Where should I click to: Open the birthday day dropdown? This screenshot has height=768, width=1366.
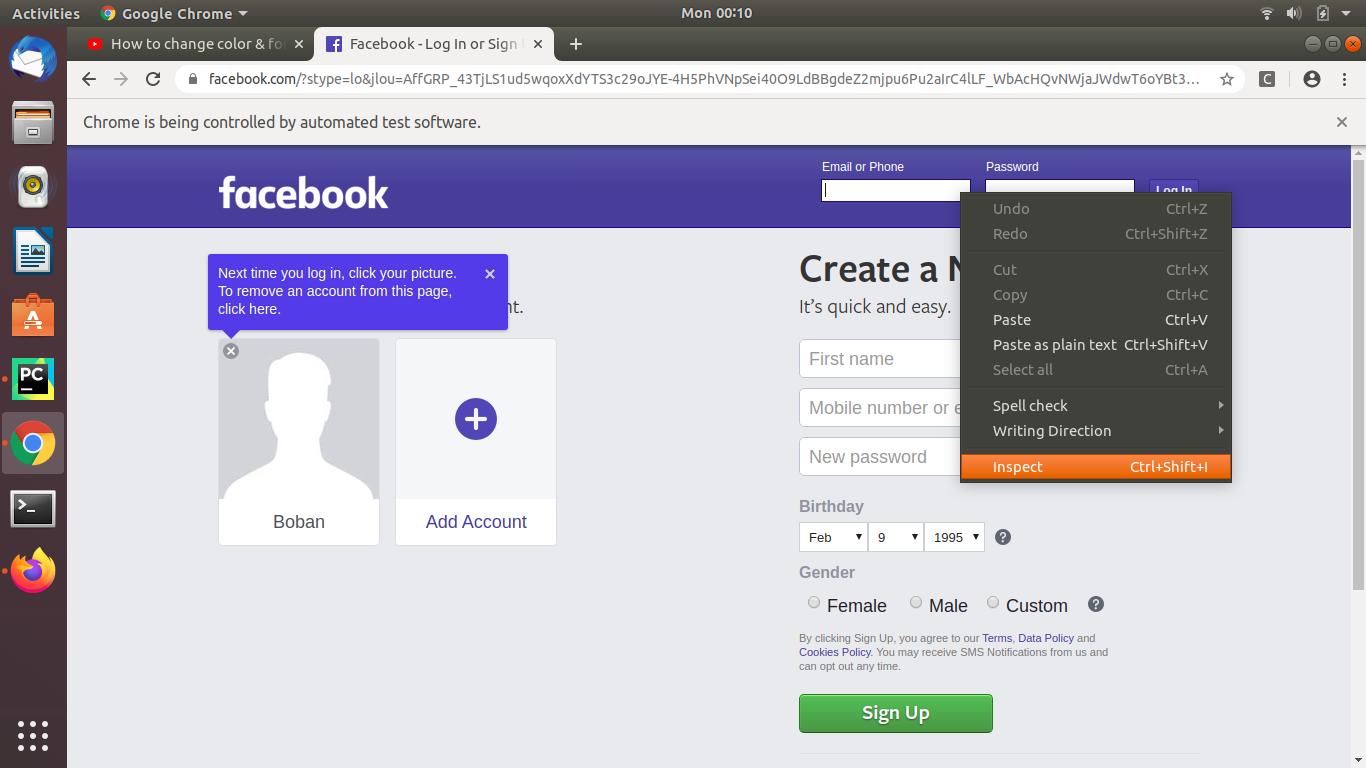(x=895, y=537)
